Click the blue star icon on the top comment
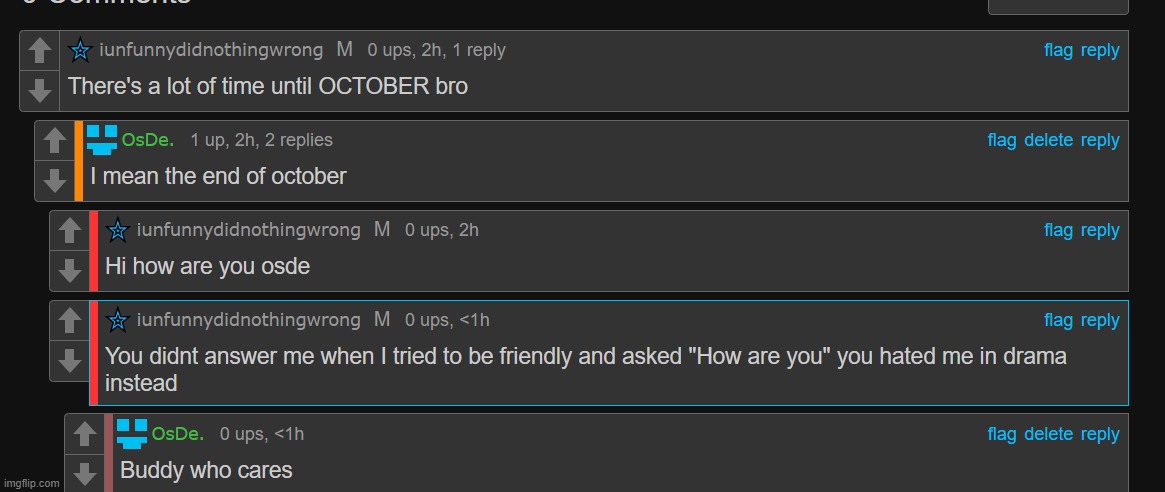Image resolution: width=1165 pixels, height=492 pixels. tap(79, 51)
